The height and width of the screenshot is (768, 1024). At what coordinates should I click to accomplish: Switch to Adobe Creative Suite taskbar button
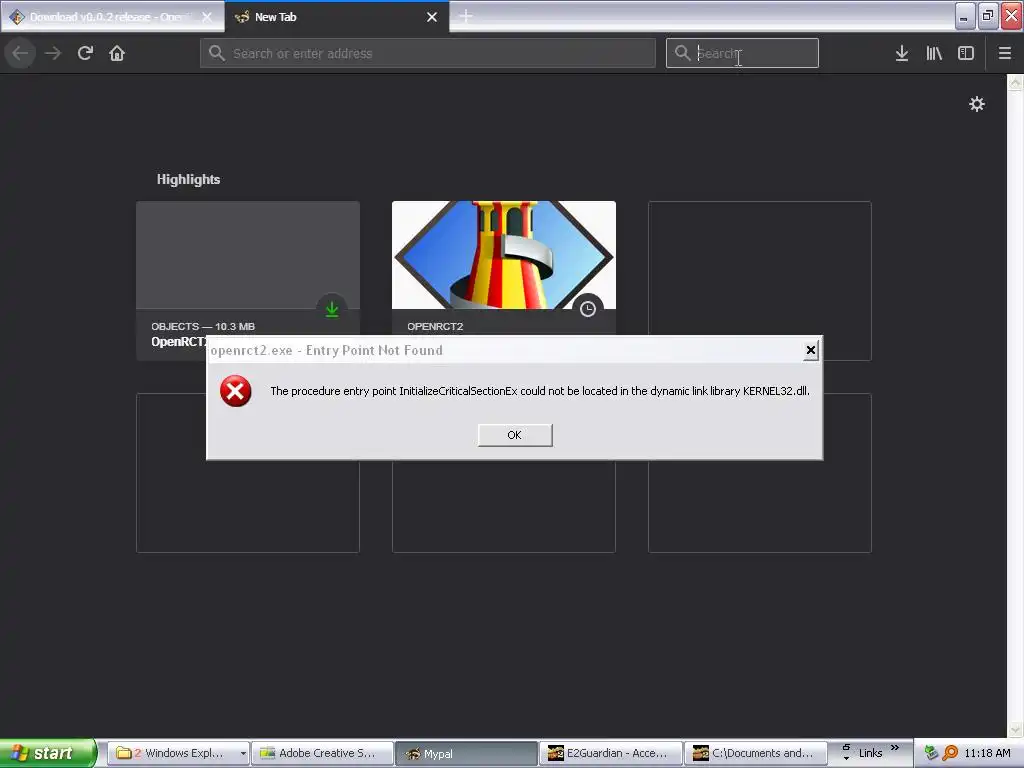(x=323, y=753)
